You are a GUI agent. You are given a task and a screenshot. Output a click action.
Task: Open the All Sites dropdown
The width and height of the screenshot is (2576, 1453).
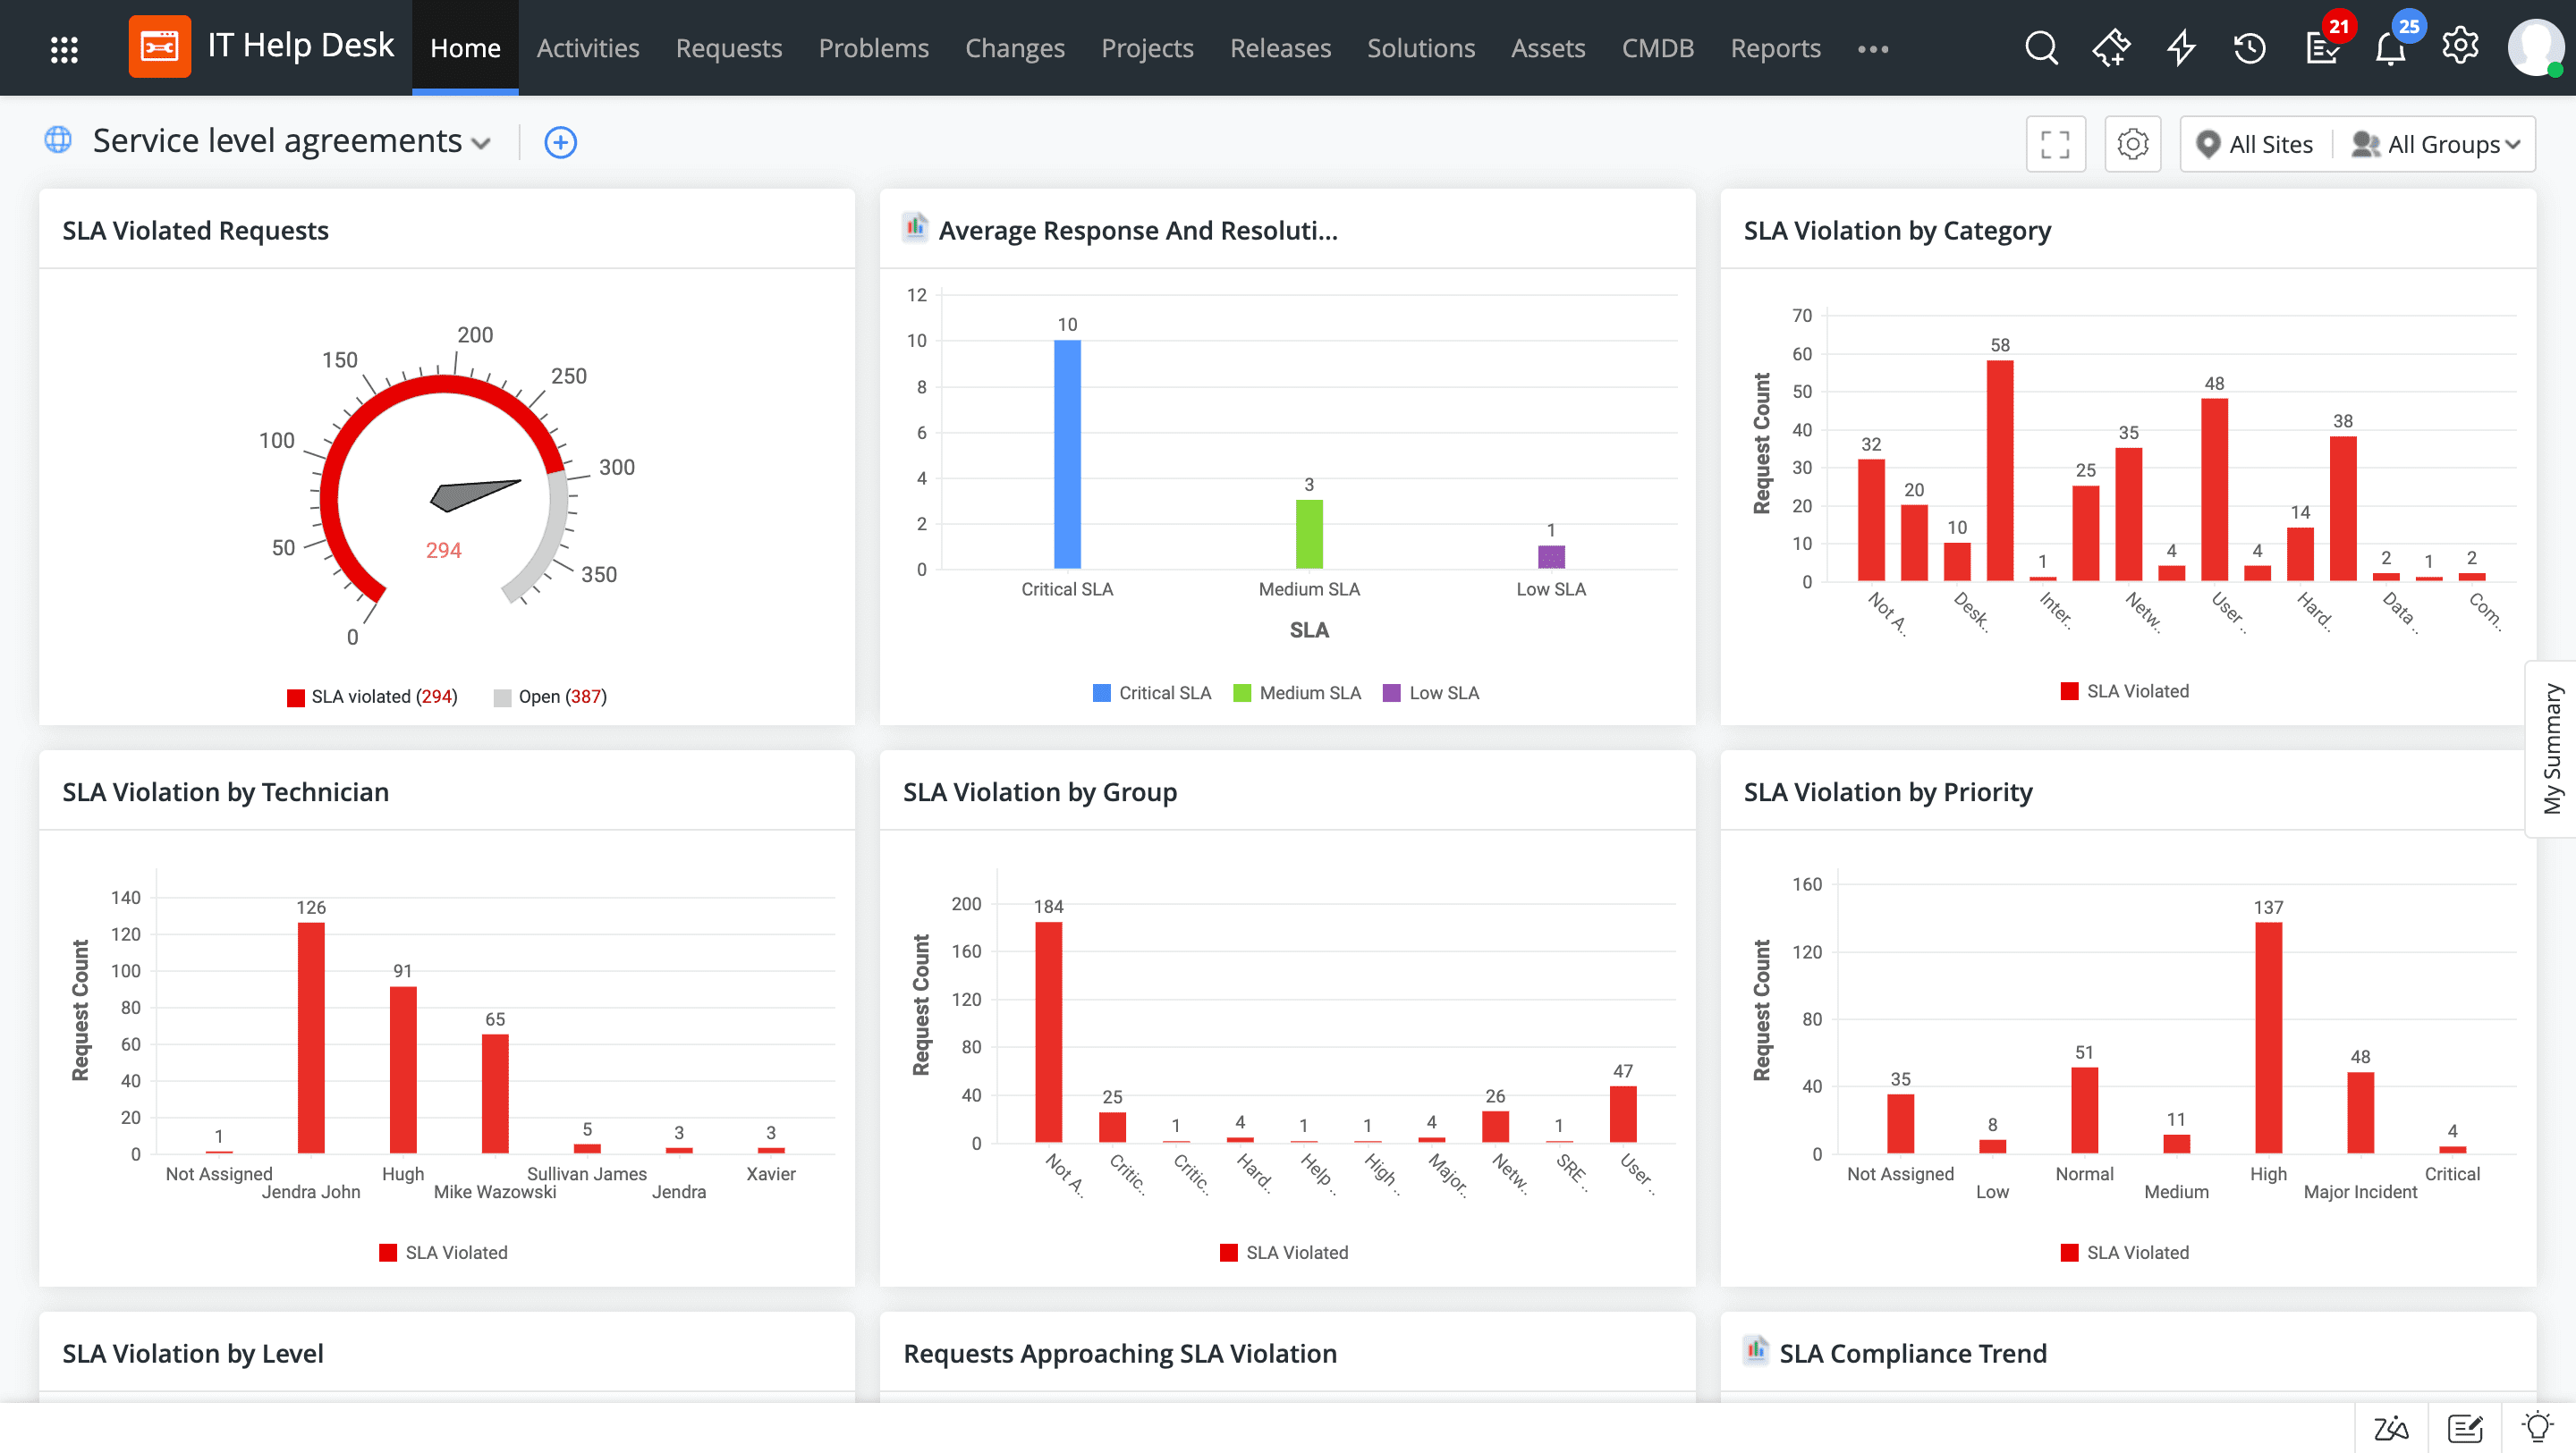[x=2254, y=143]
